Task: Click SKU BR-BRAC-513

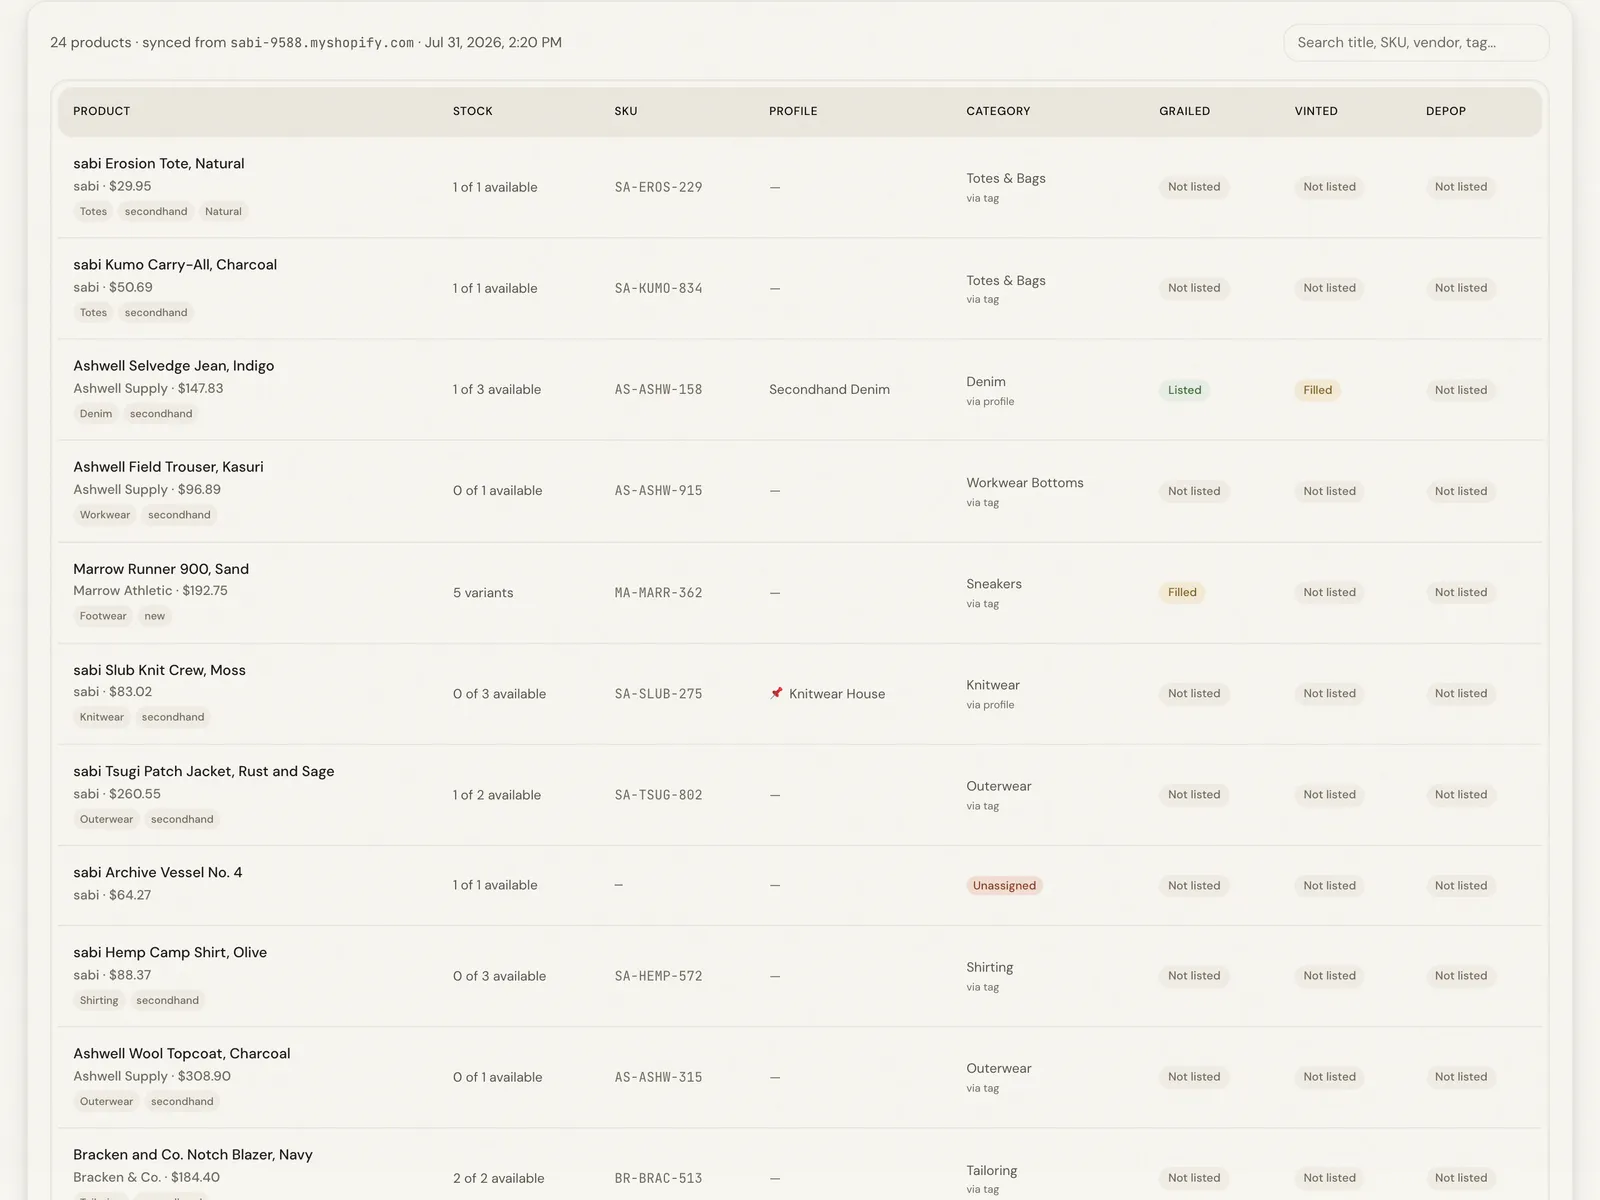Action: (x=658, y=1178)
